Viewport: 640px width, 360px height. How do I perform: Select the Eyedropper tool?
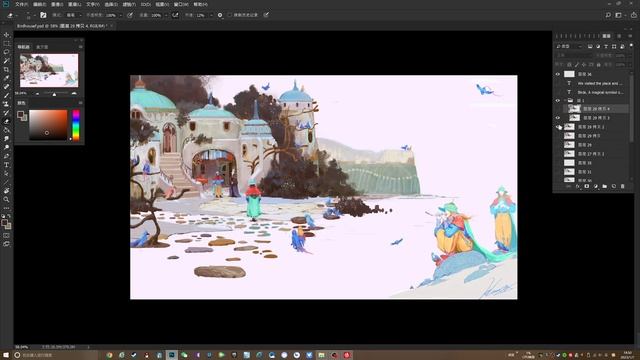pyautogui.click(x=6, y=78)
